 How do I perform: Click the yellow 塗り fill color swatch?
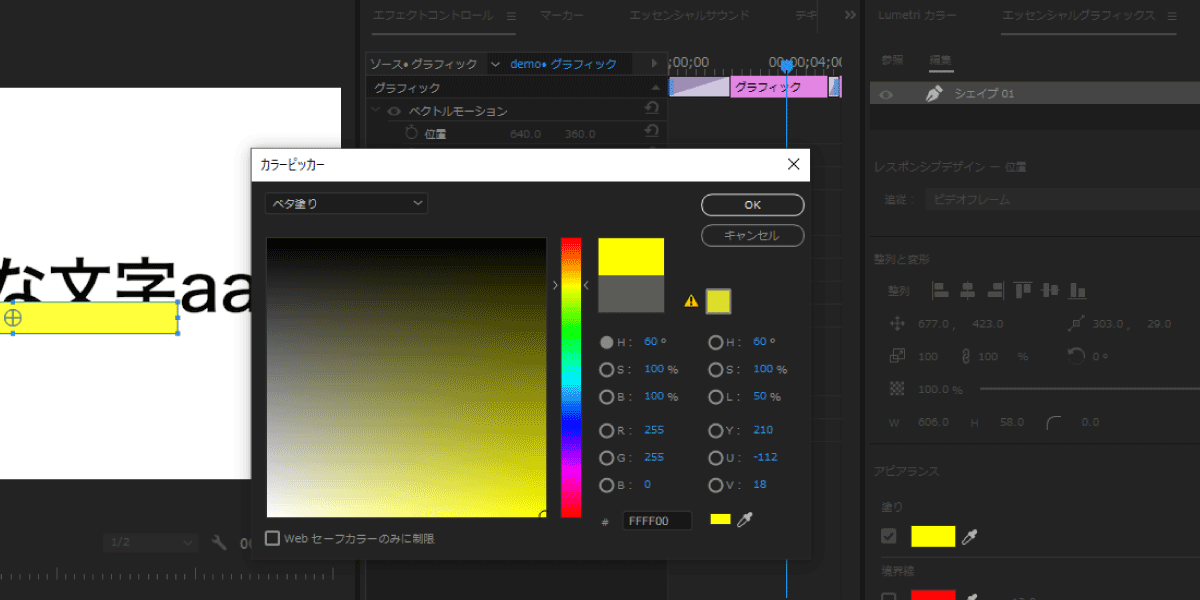click(933, 536)
